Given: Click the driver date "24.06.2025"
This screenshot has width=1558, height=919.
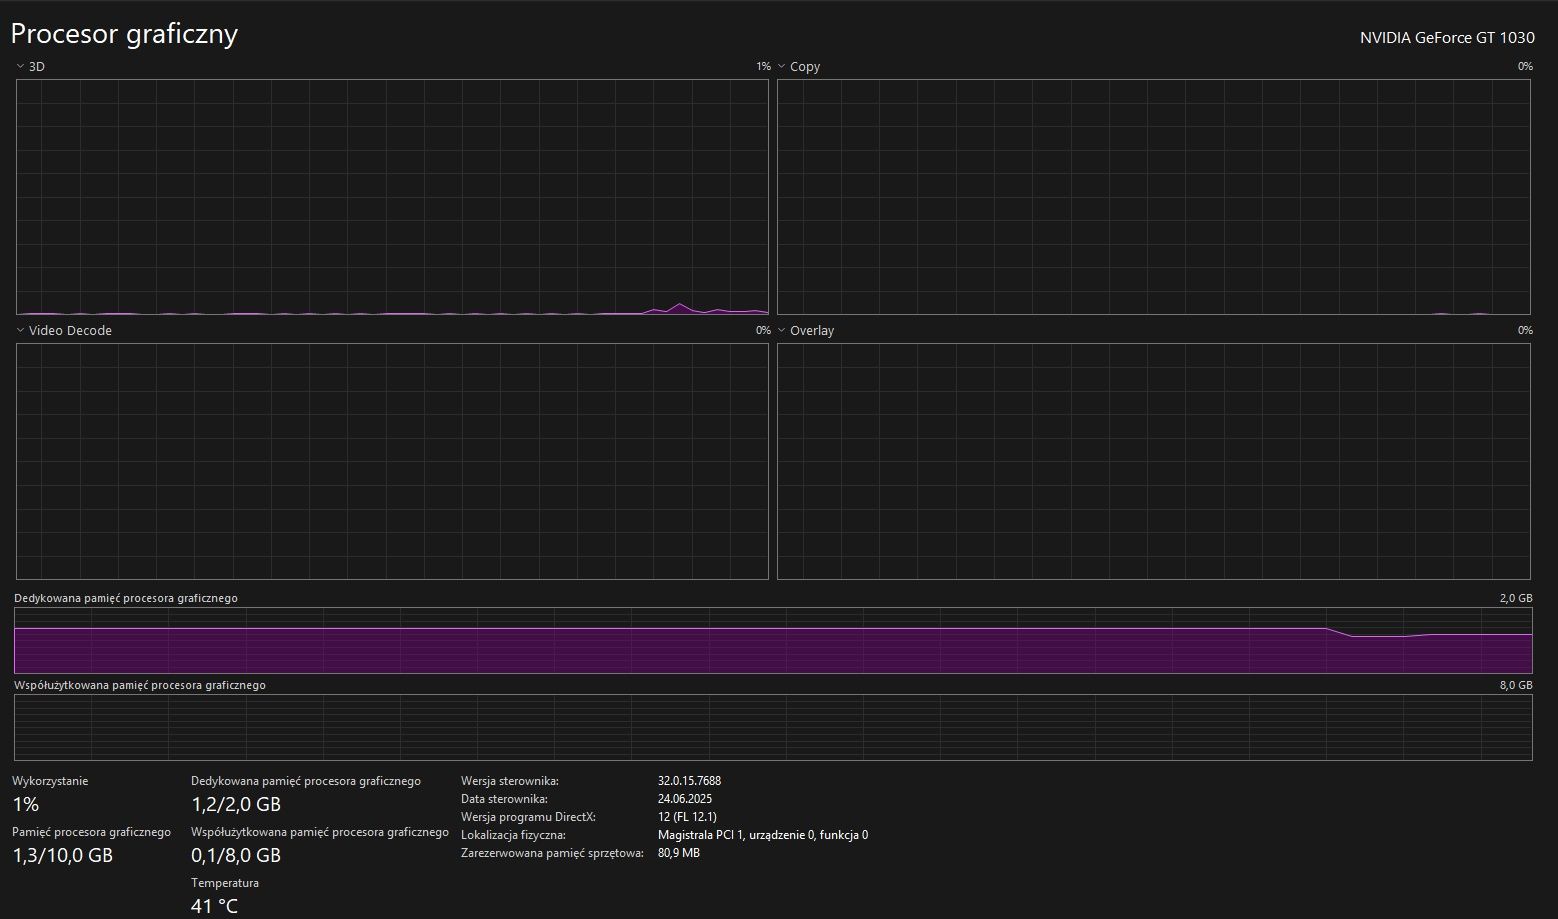Looking at the screenshot, I should tap(685, 799).
